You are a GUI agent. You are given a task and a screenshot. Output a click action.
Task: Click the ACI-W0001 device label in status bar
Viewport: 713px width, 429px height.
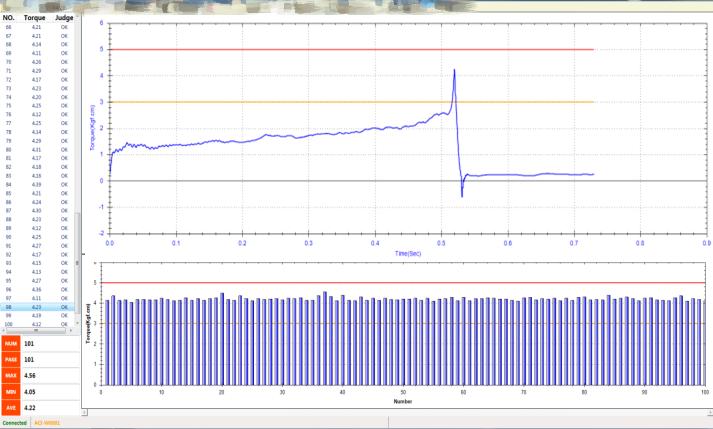pos(48,423)
